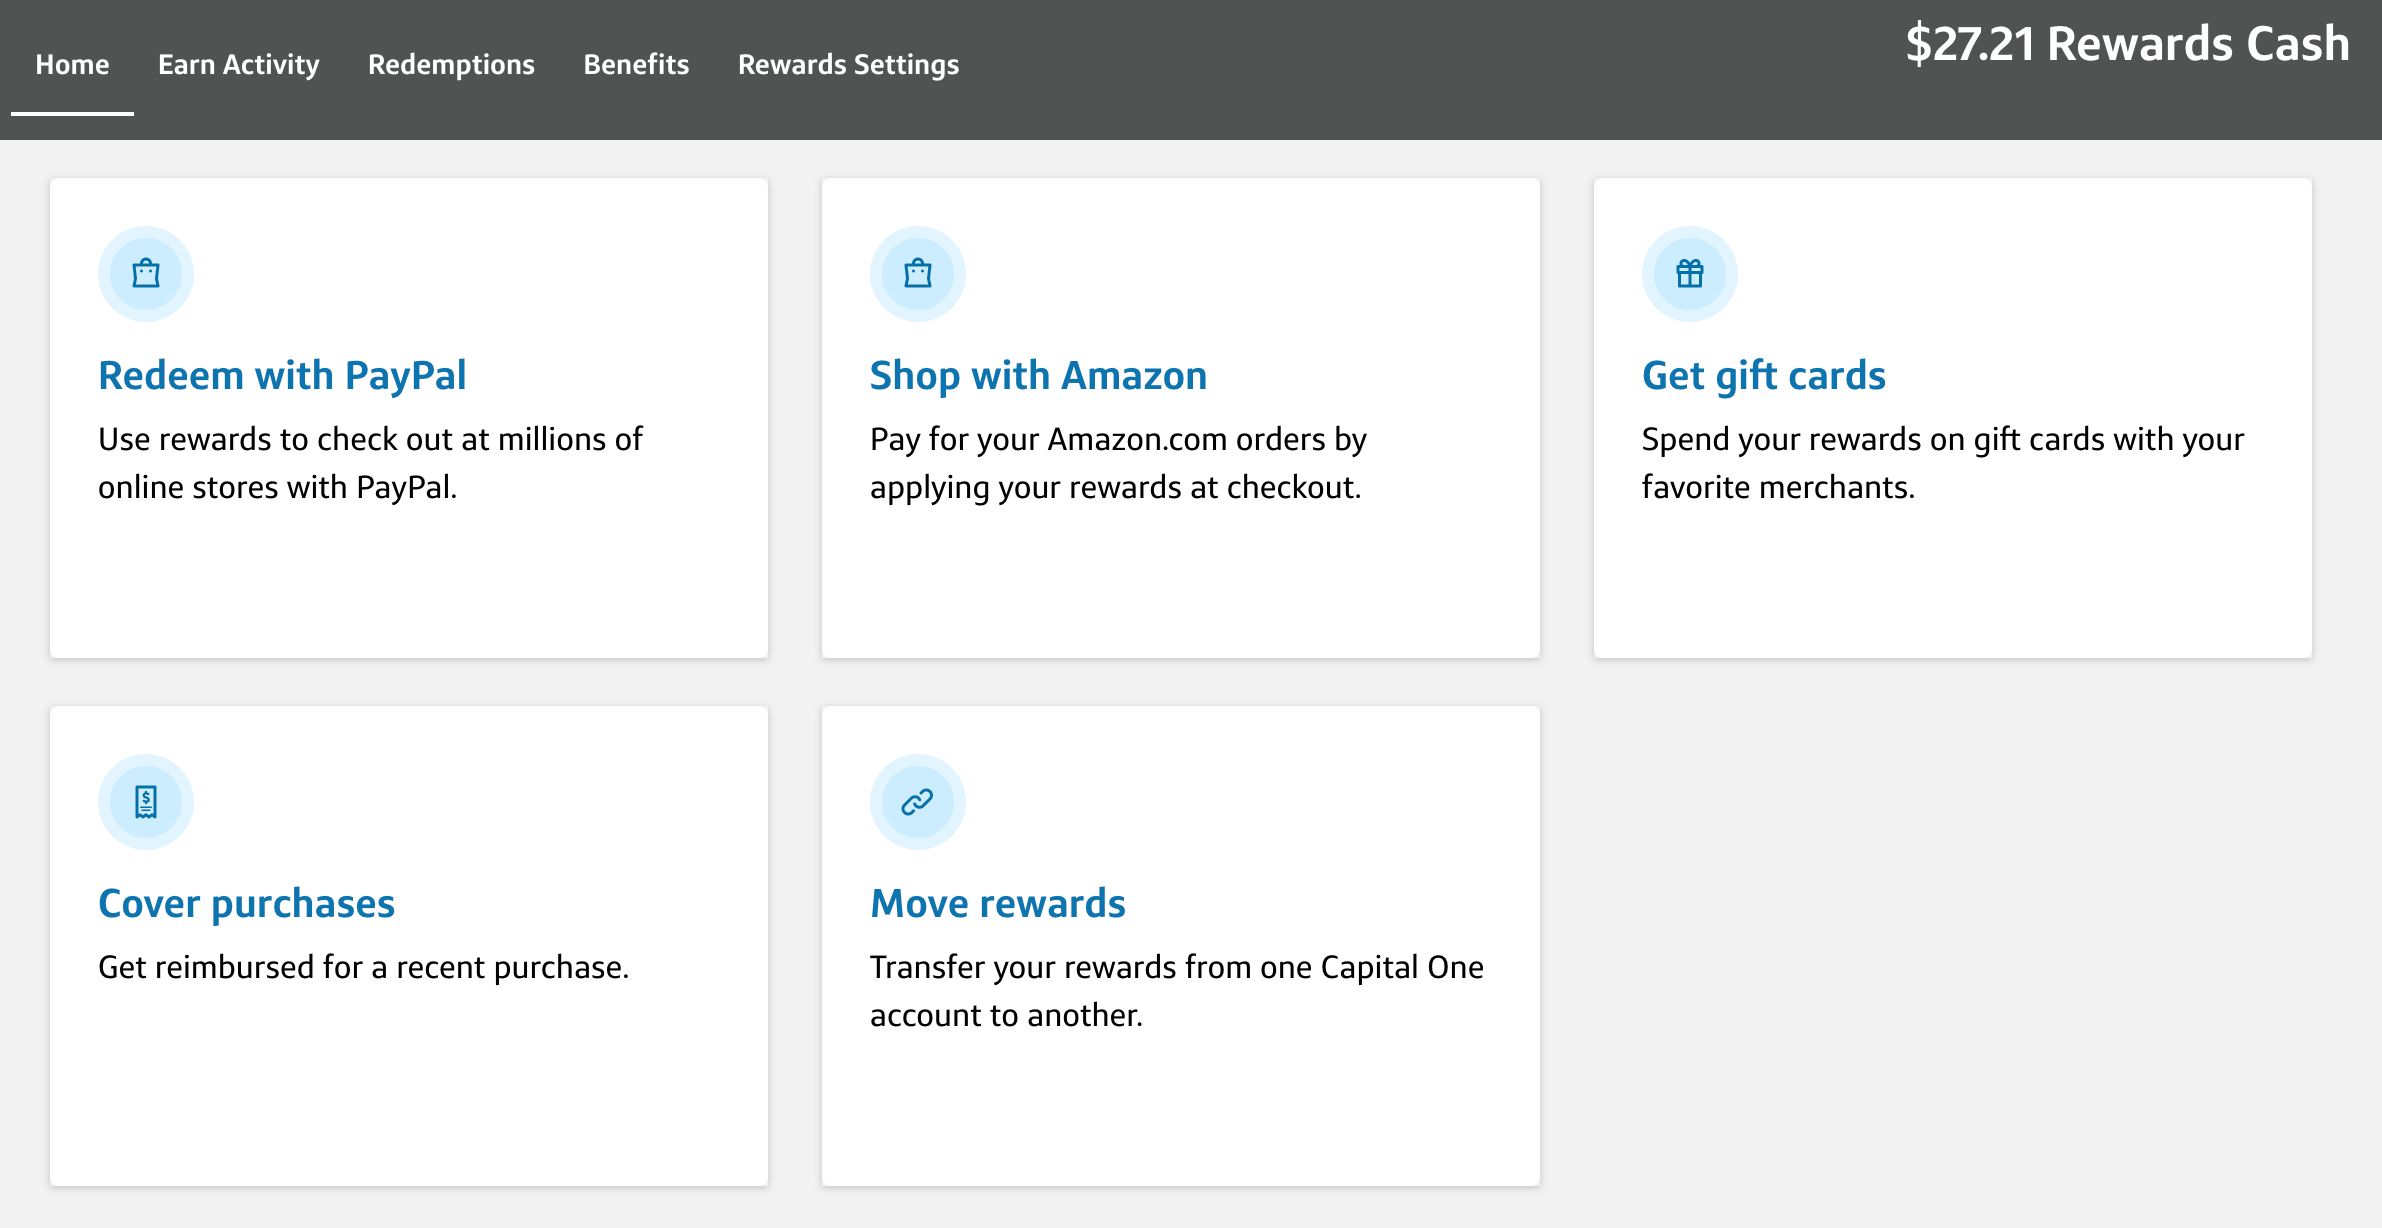Viewport: 2382px width, 1228px height.
Task: Select the Rewards Settings tab
Action: 848,64
